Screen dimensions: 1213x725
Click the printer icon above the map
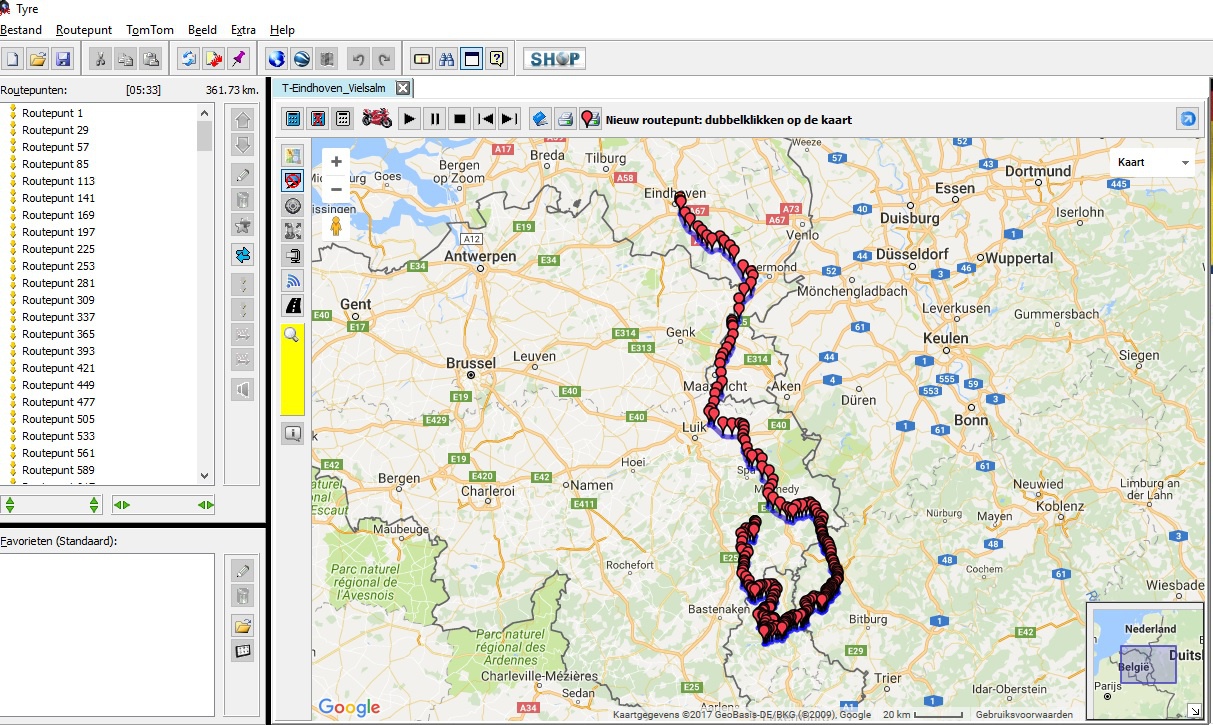[x=565, y=119]
